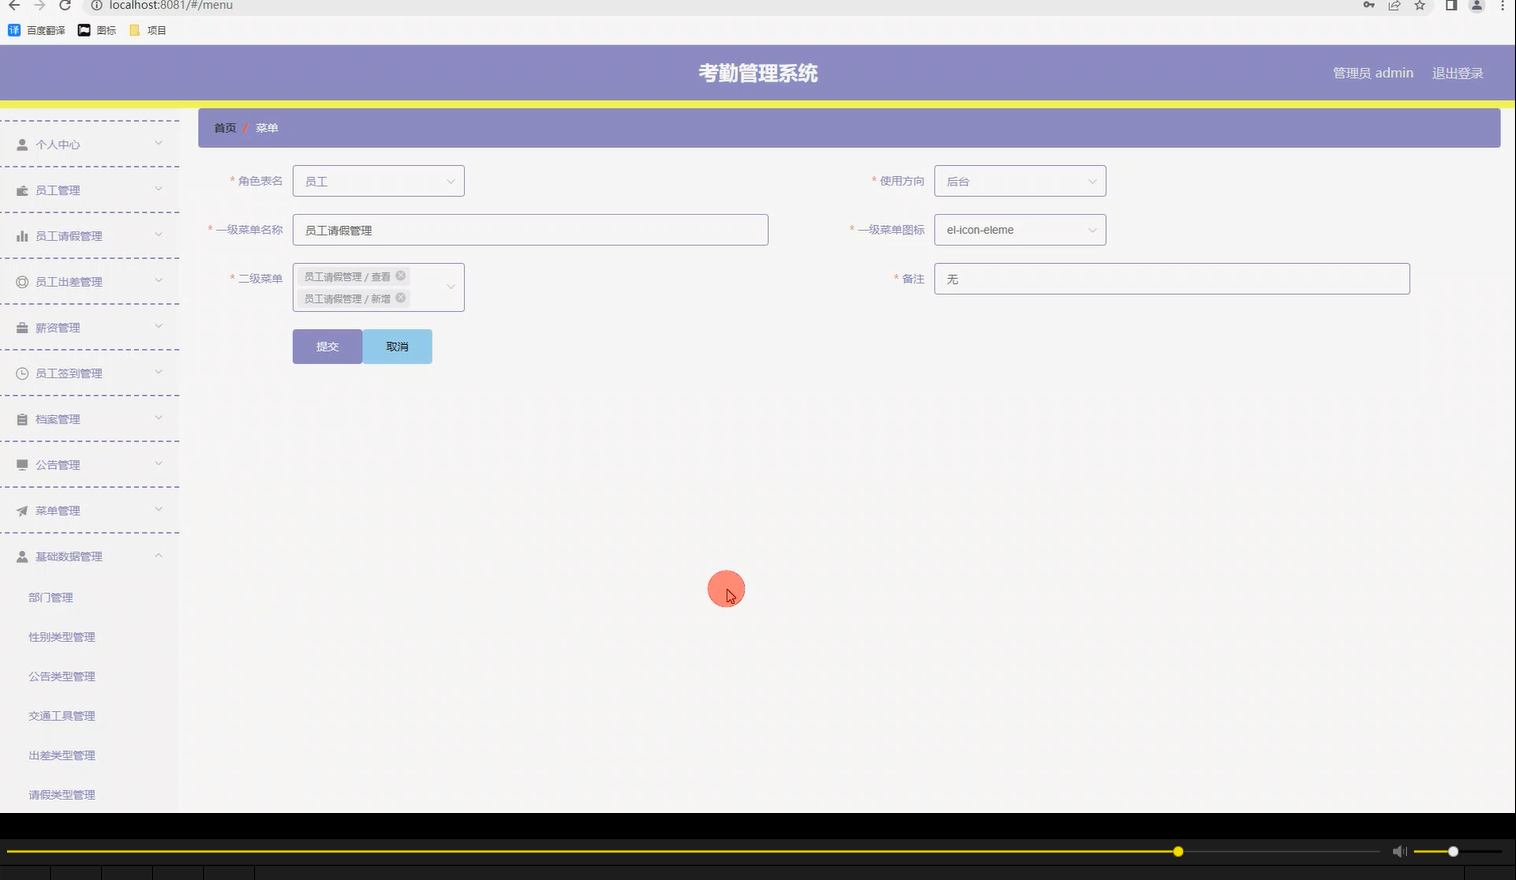Viewport: 1516px width, 880px height.
Task: Open 公告类型管理 submenu item
Action: [x=62, y=677]
